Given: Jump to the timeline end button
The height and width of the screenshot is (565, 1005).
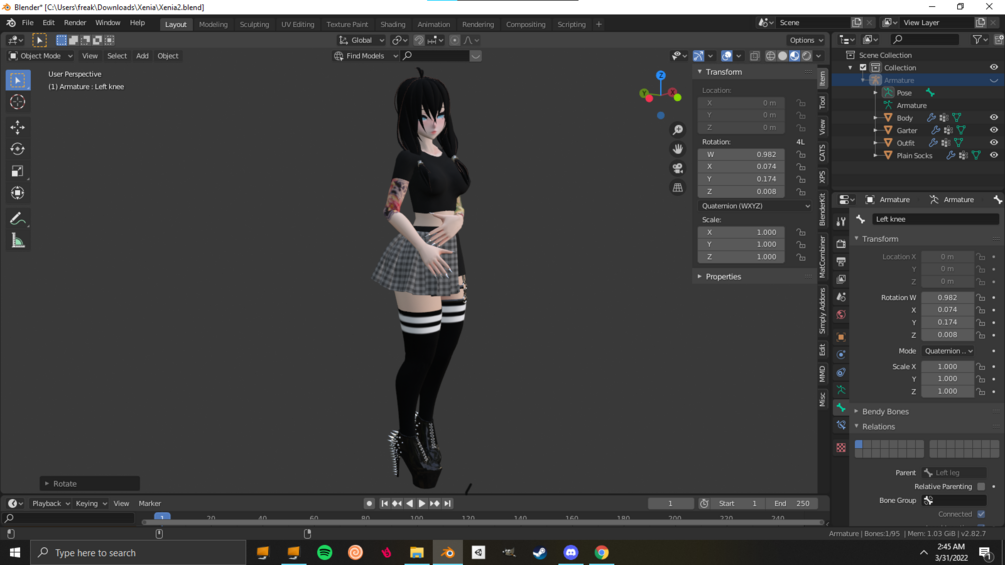Looking at the screenshot, I should click(447, 504).
